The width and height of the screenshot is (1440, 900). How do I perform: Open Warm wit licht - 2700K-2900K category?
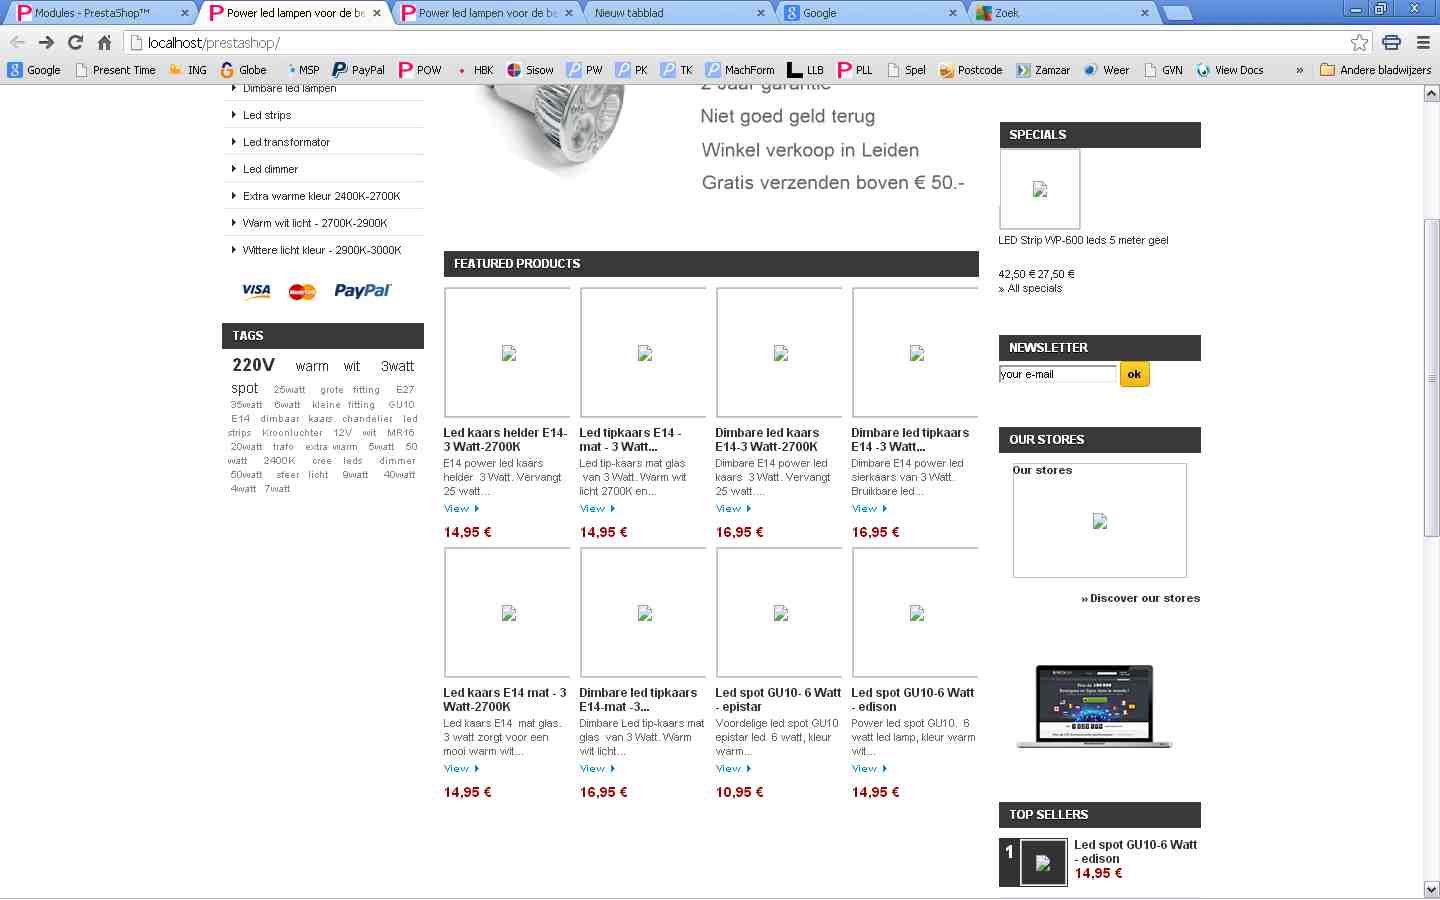point(315,223)
